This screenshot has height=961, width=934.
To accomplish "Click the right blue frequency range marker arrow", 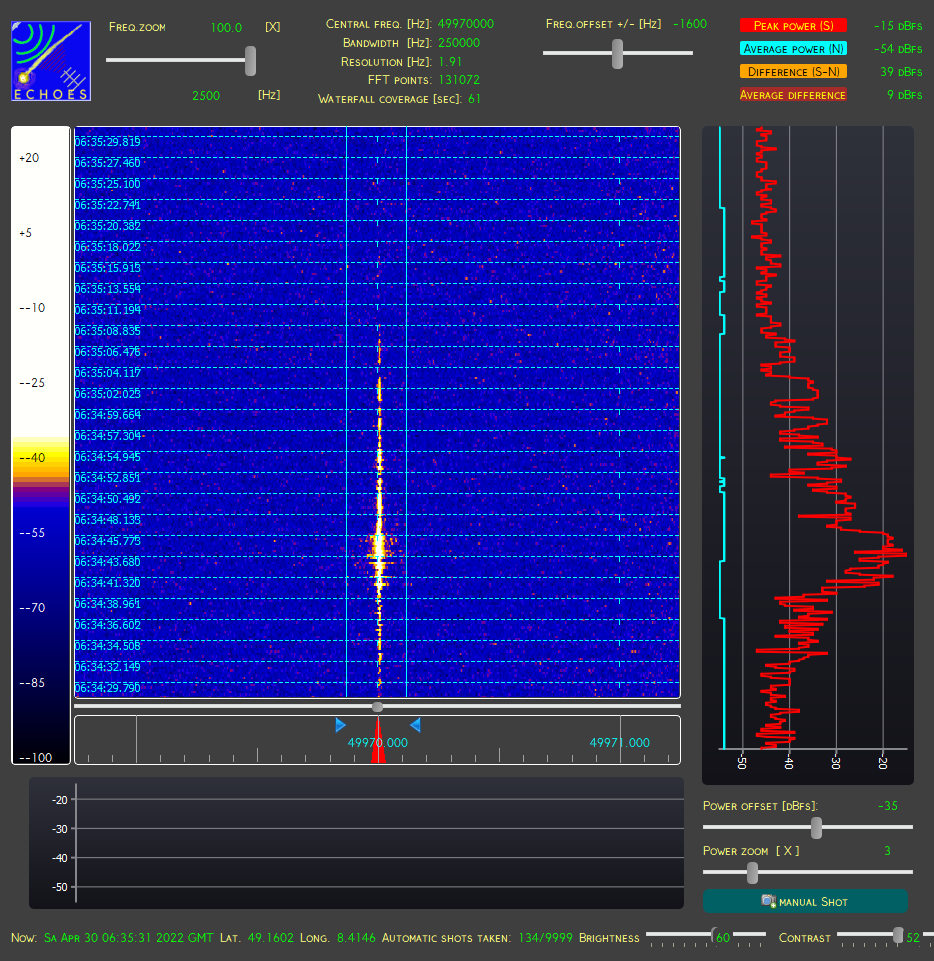I will [416, 725].
